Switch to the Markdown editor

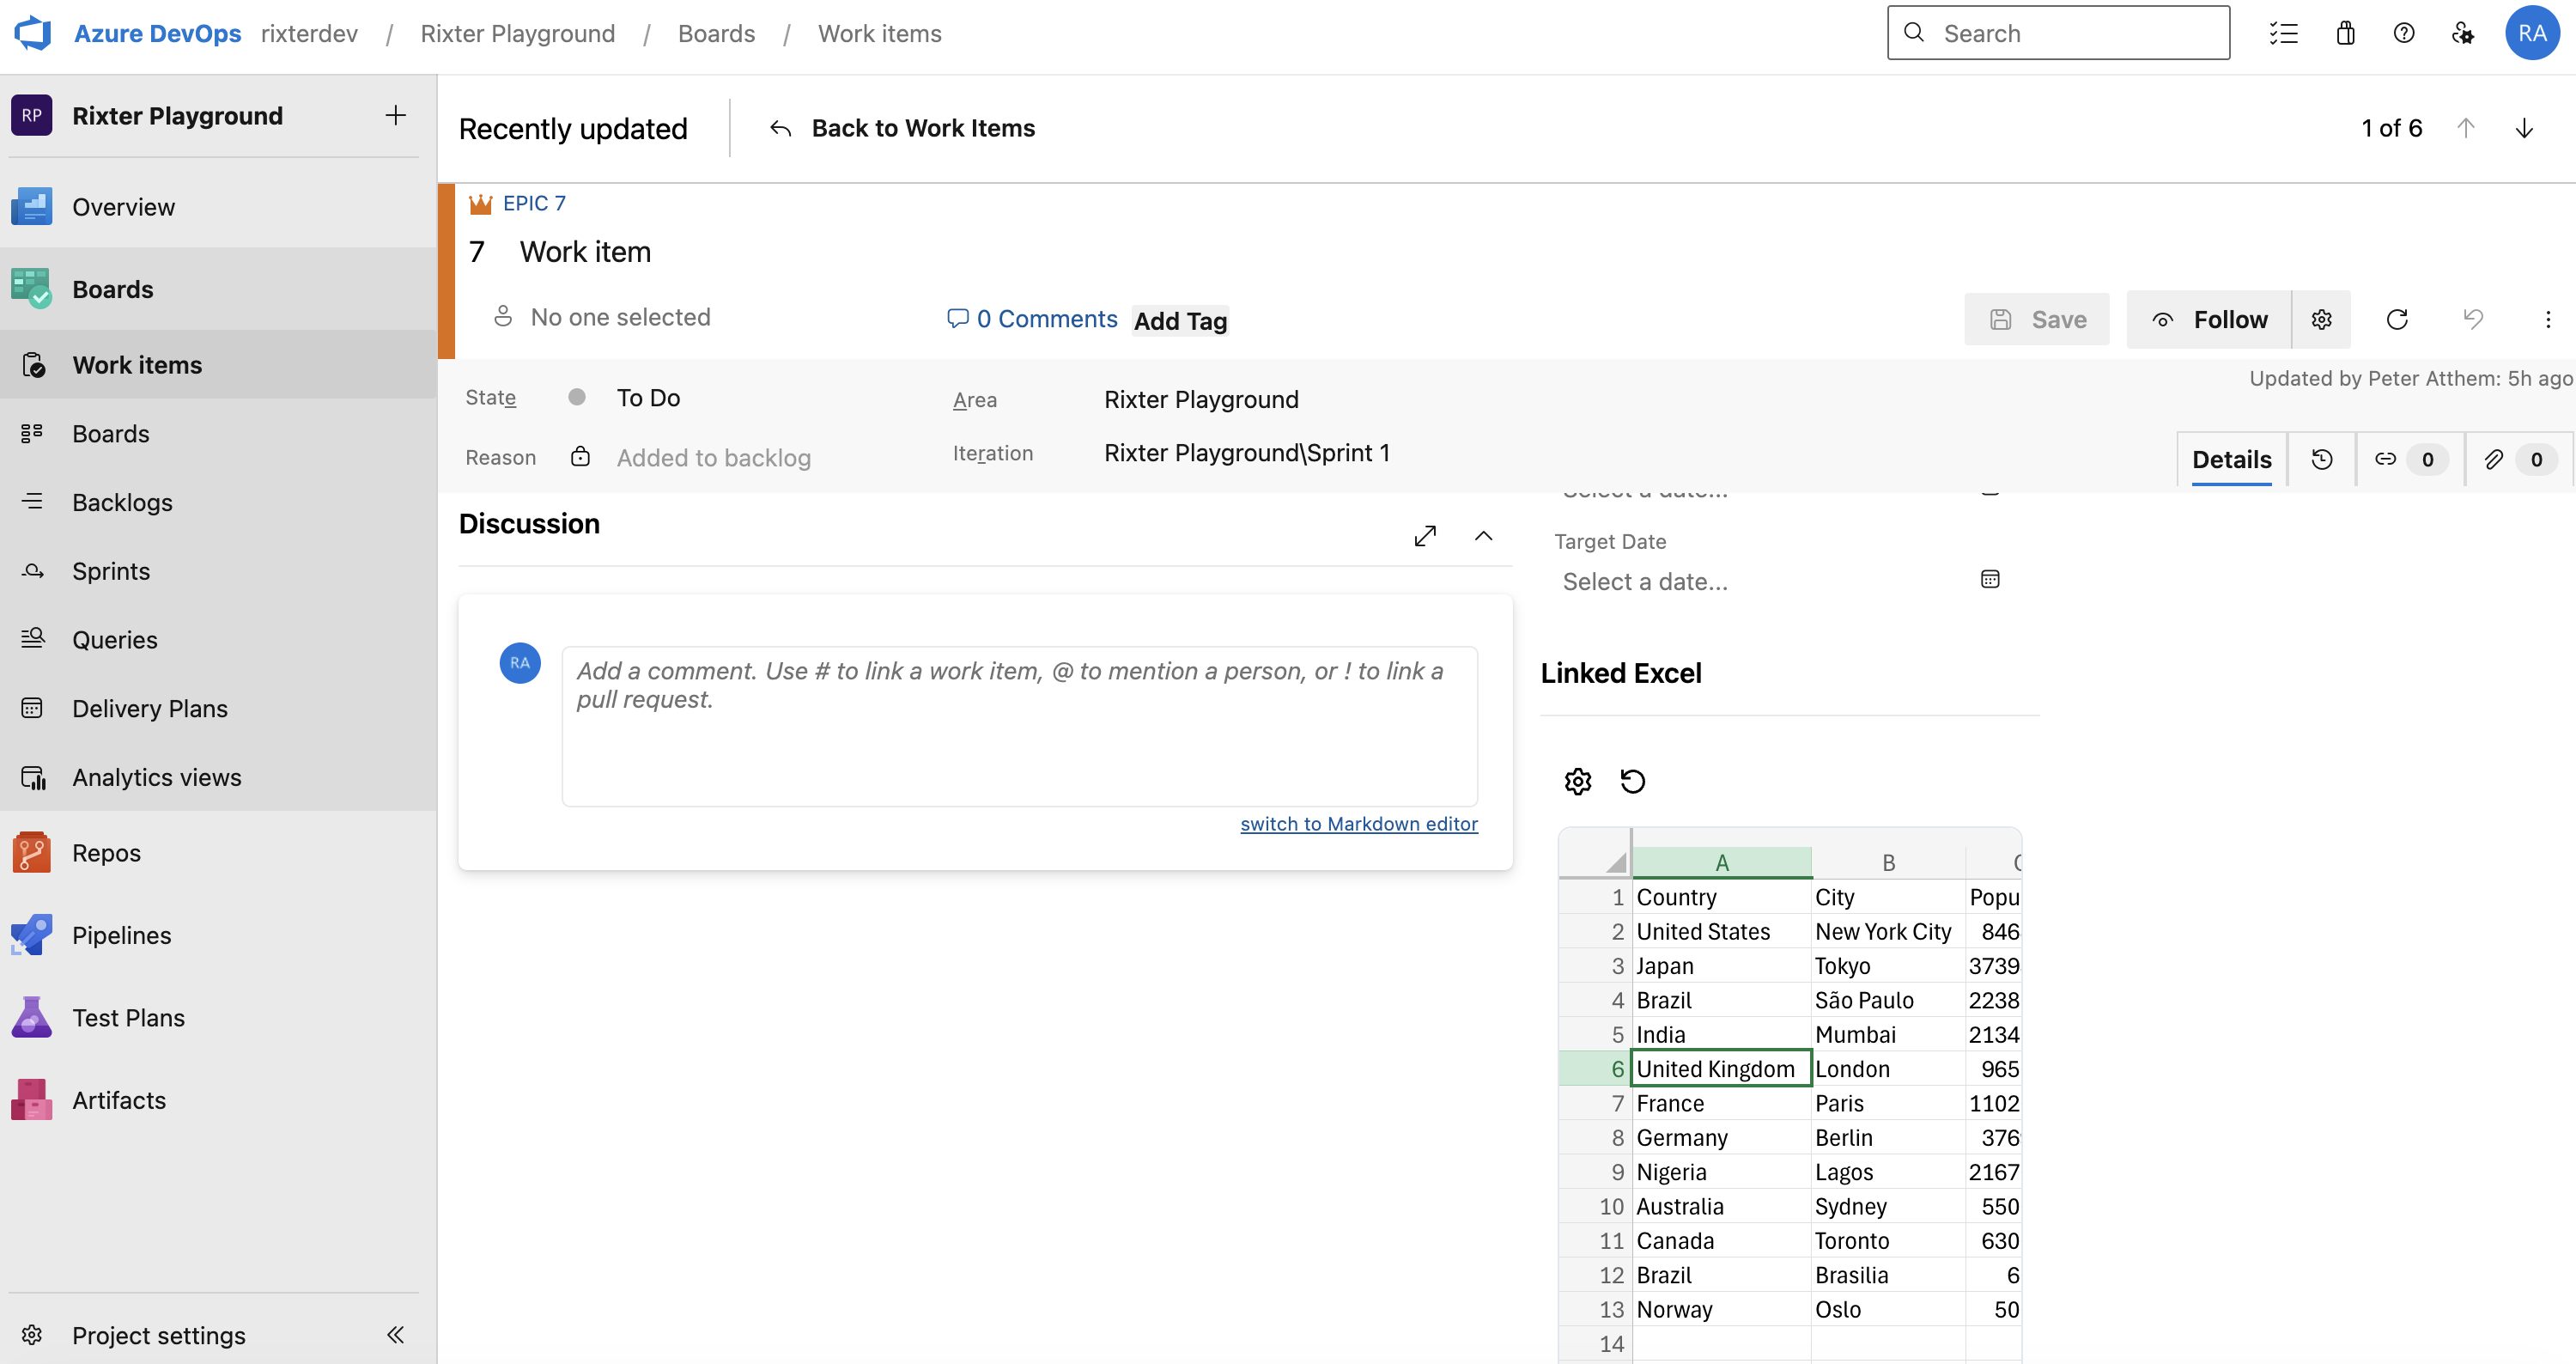point(1358,823)
